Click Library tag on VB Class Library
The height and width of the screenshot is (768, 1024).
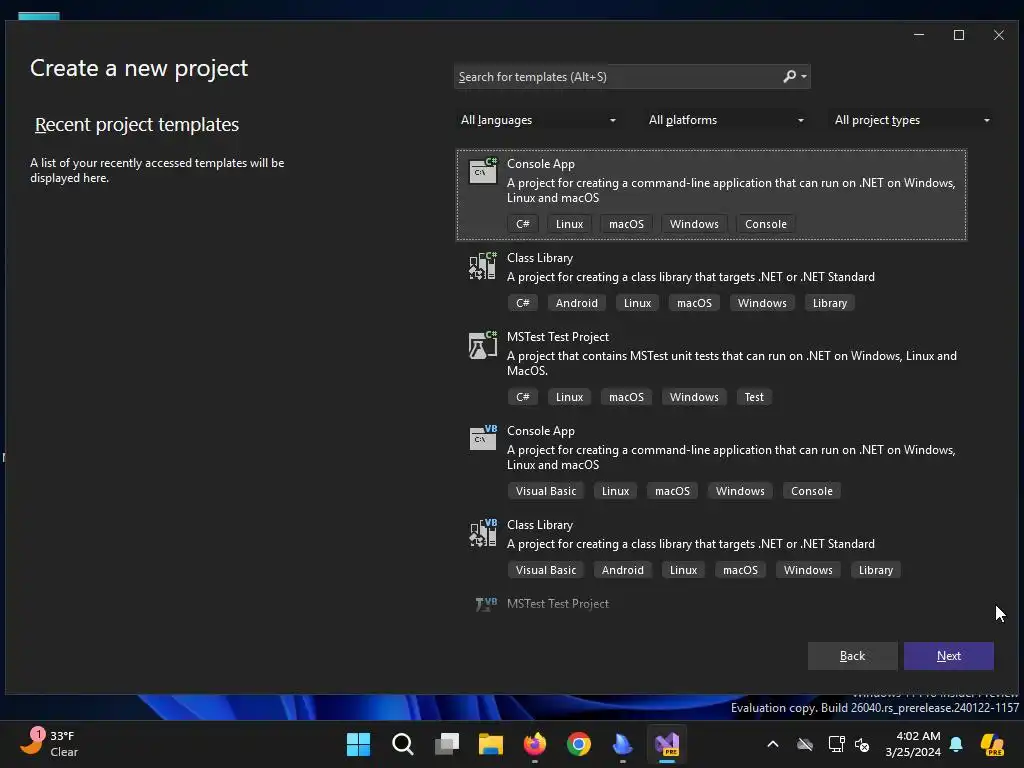(875, 570)
